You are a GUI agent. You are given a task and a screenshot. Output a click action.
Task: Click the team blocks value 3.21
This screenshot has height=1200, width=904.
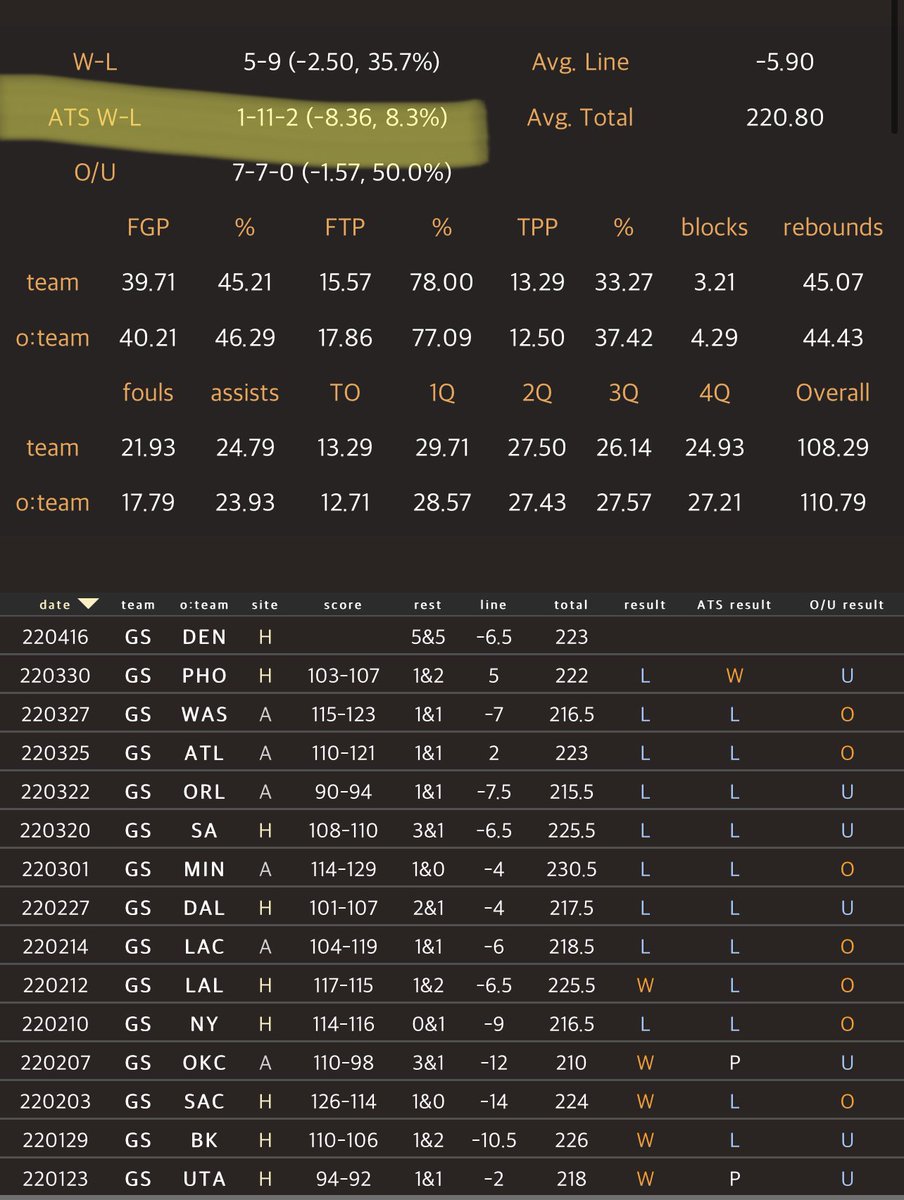[714, 283]
